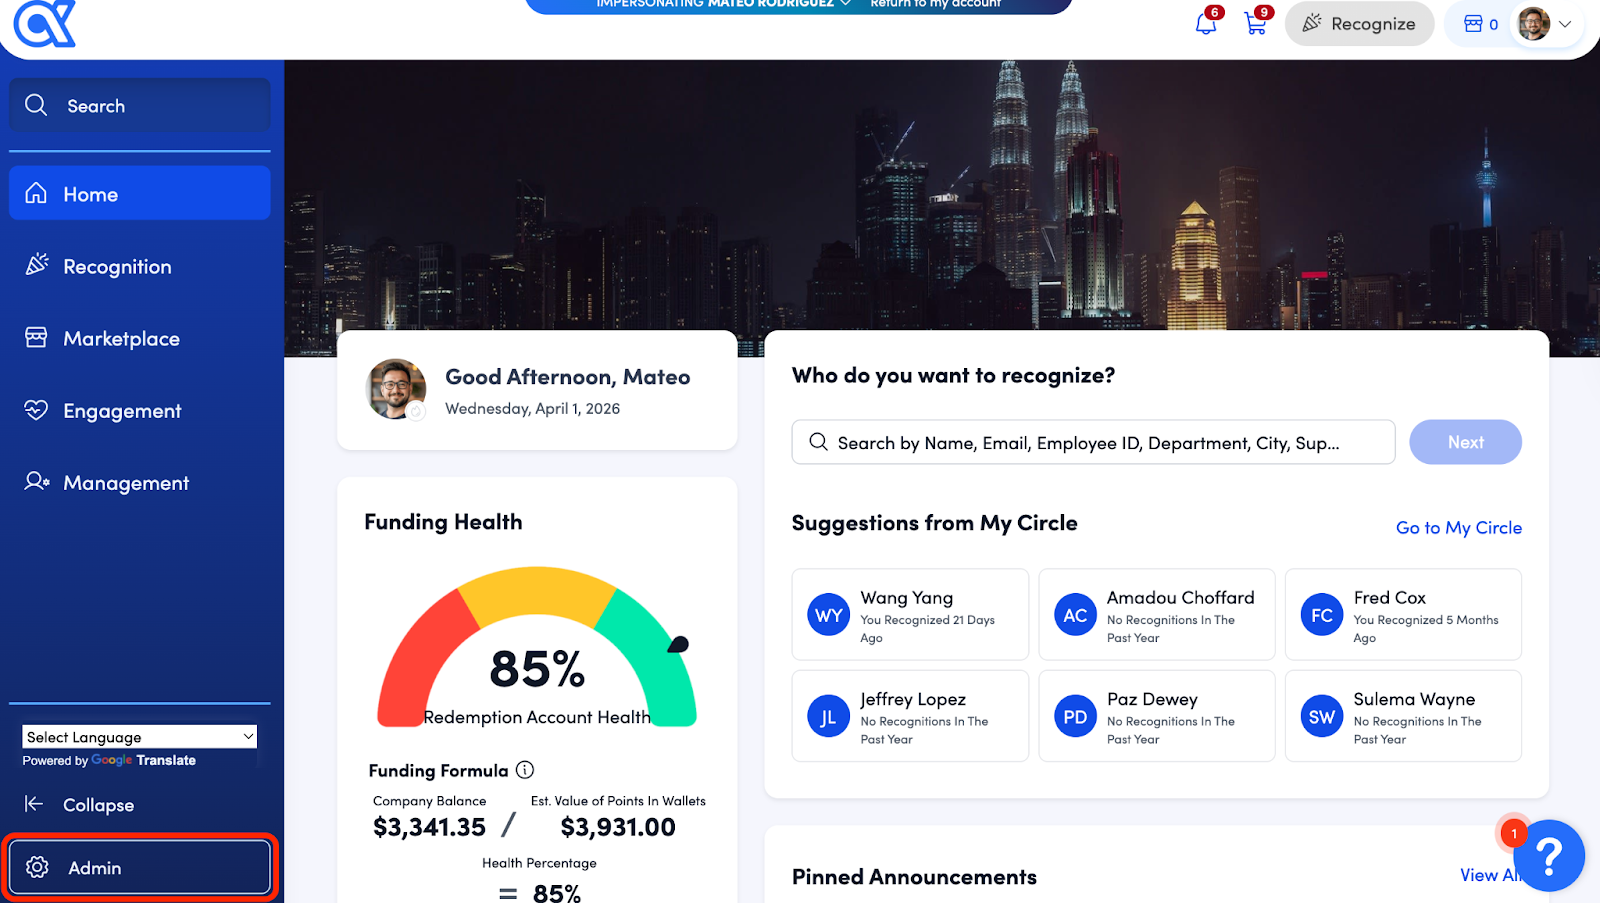Expand the impersonating user dropdown chevron

click(846, 4)
